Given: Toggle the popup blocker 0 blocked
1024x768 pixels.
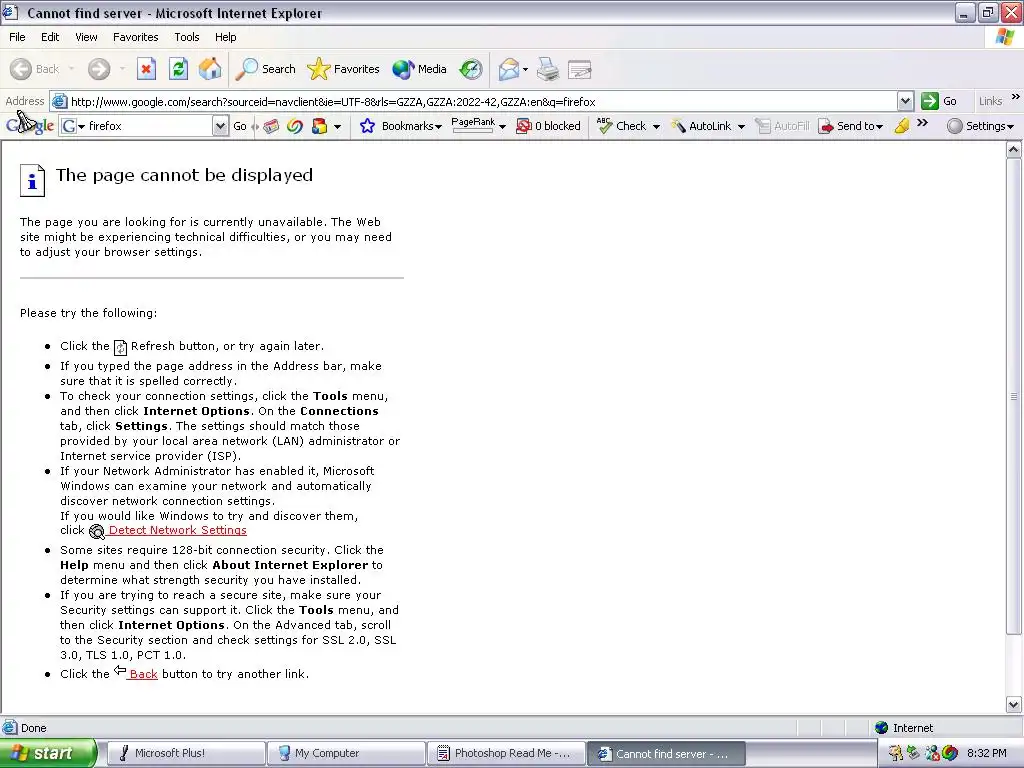Looking at the screenshot, I should (x=549, y=126).
